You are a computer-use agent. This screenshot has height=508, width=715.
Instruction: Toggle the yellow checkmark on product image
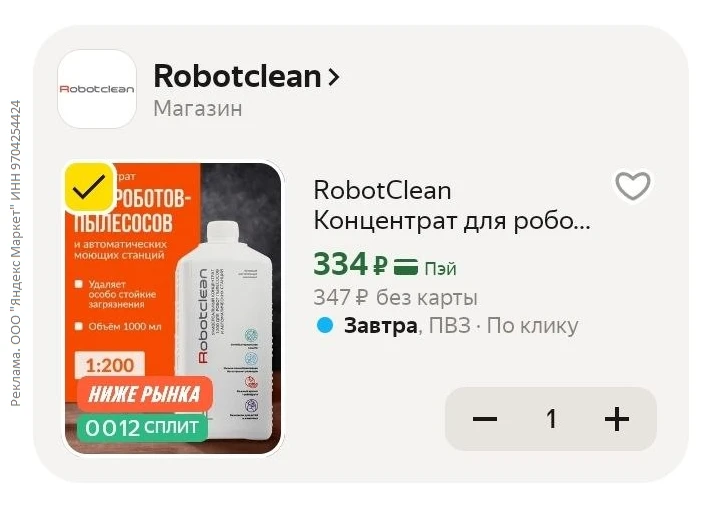point(89,187)
